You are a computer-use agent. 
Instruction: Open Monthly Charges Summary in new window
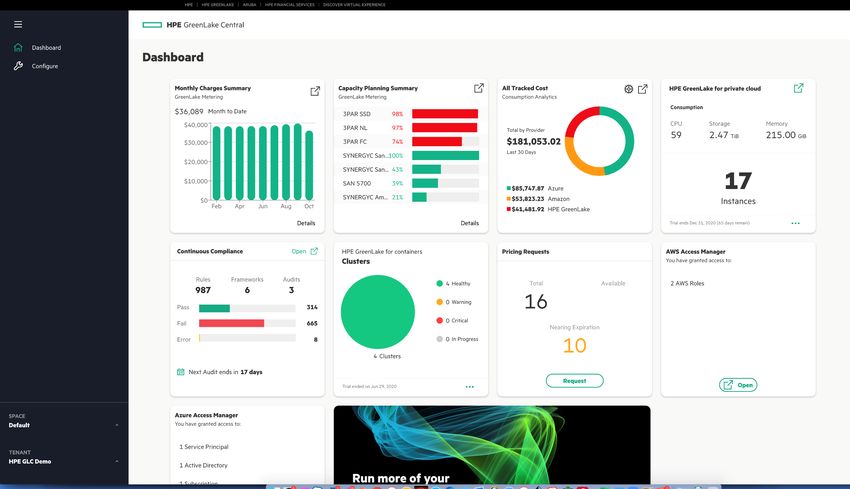[x=315, y=91]
